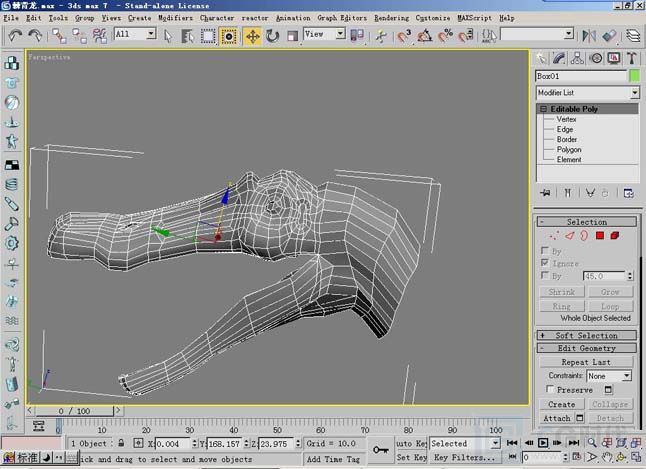
Task: Open the Key Filters dialog
Action: tap(464, 457)
